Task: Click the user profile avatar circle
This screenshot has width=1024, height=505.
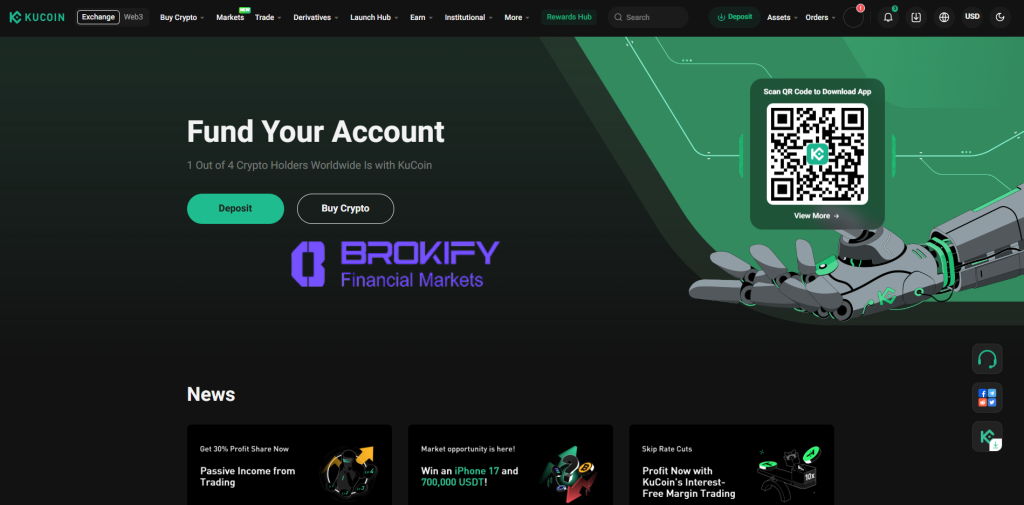Action: (854, 18)
